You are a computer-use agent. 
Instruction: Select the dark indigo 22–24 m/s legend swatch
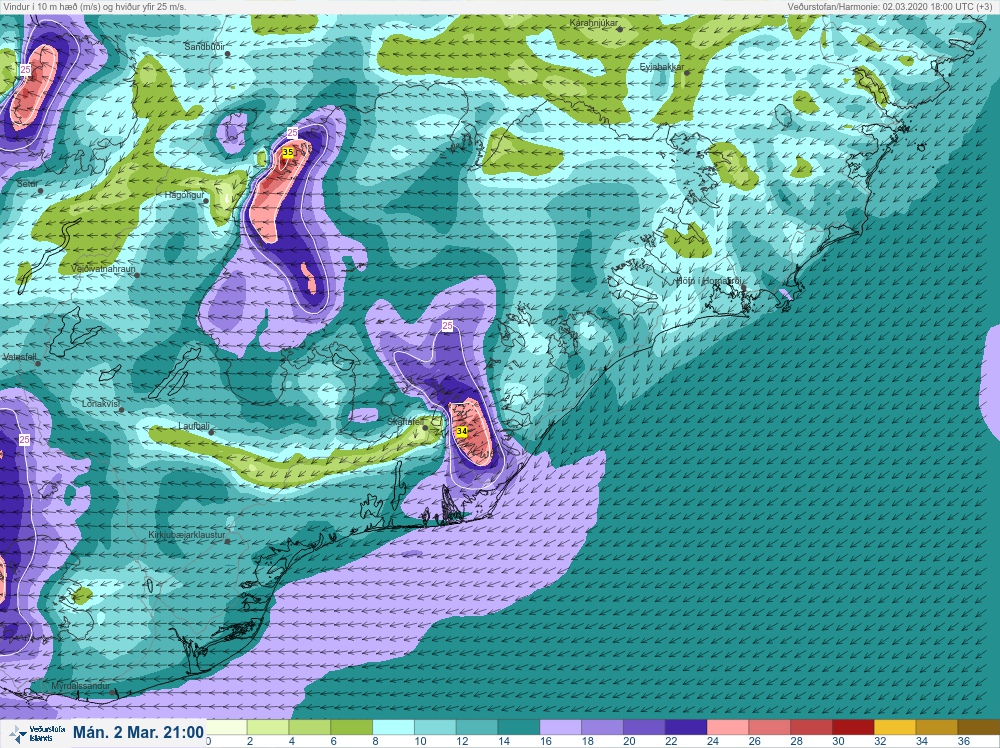686,728
